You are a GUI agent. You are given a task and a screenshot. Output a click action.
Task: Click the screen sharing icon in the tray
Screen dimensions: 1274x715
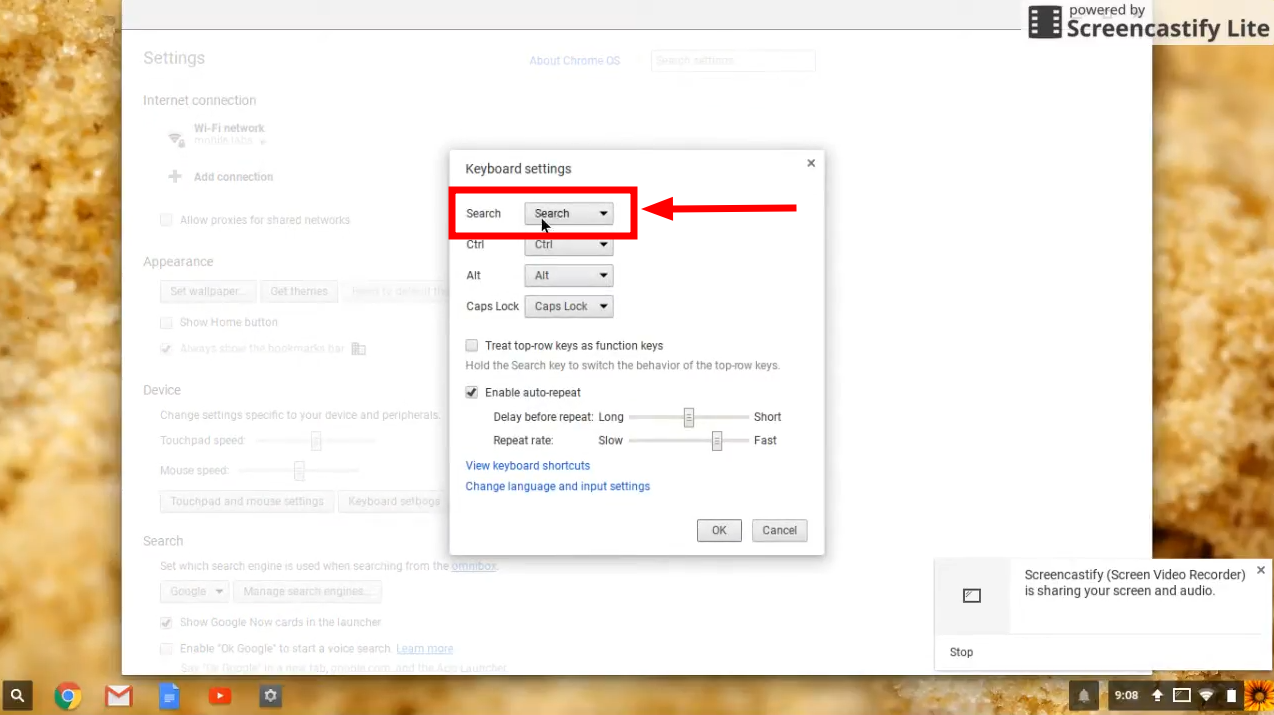click(x=1181, y=695)
